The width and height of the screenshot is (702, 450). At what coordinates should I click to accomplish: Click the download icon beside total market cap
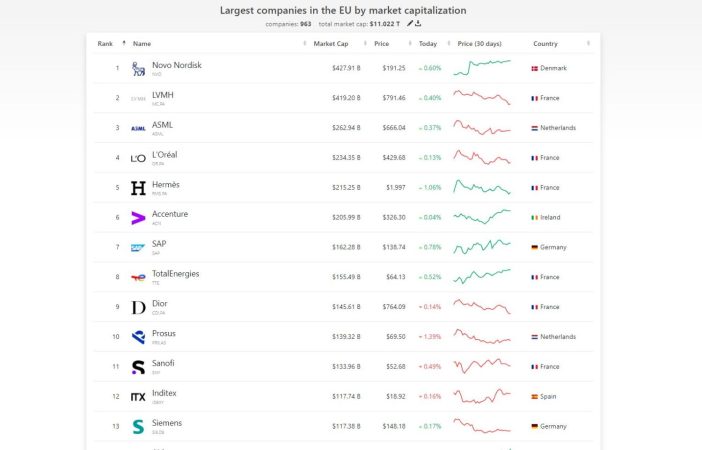coord(418,23)
